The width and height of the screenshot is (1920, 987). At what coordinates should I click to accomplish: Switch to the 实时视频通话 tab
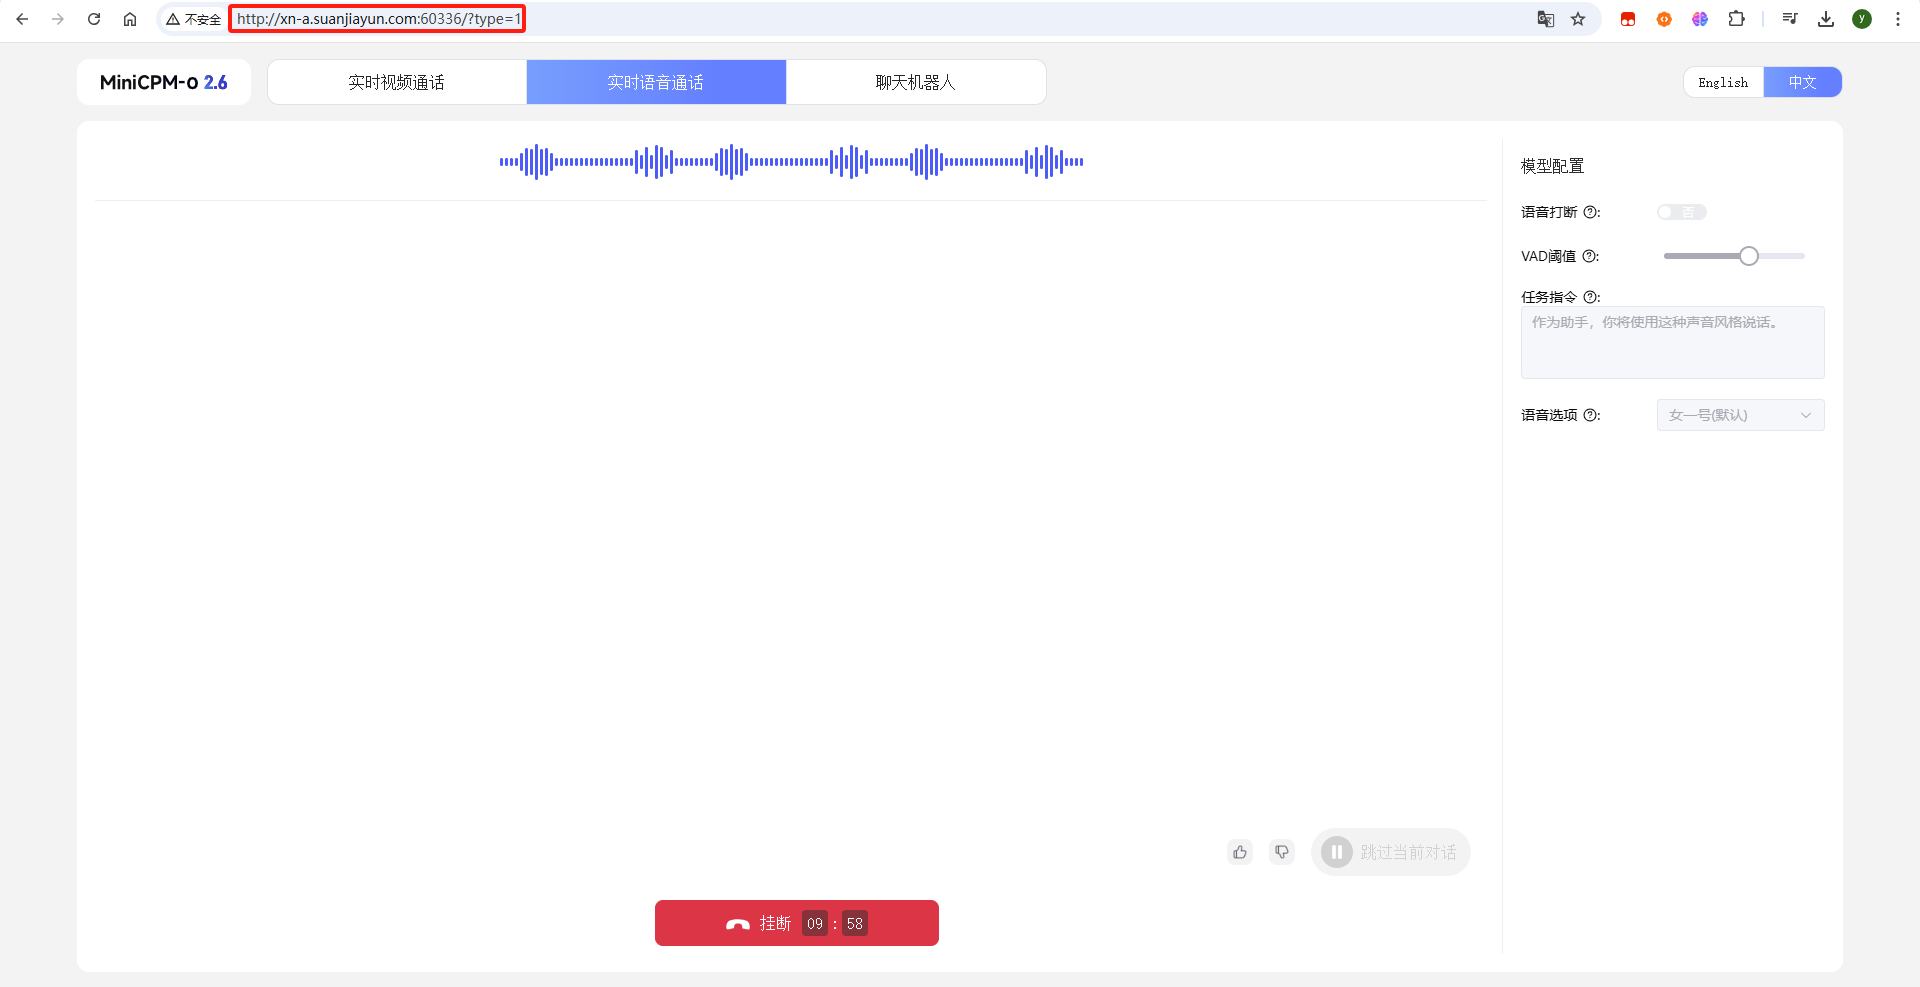pyautogui.click(x=397, y=82)
